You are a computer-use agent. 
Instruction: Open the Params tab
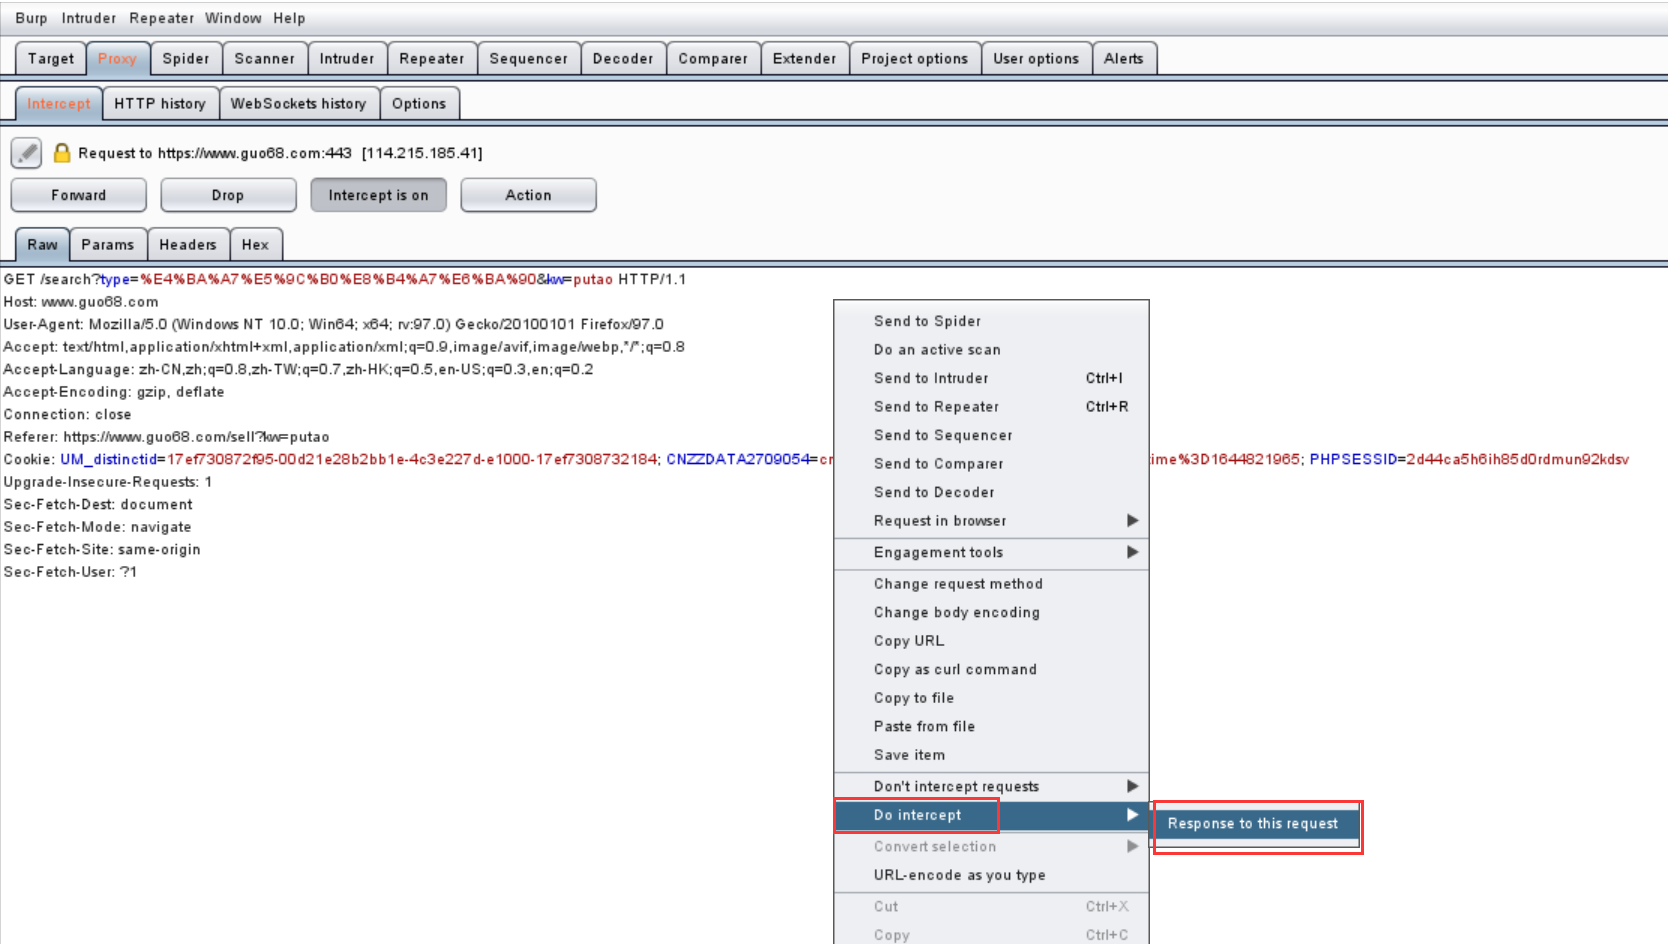pyautogui.click(x=108, y=244)
